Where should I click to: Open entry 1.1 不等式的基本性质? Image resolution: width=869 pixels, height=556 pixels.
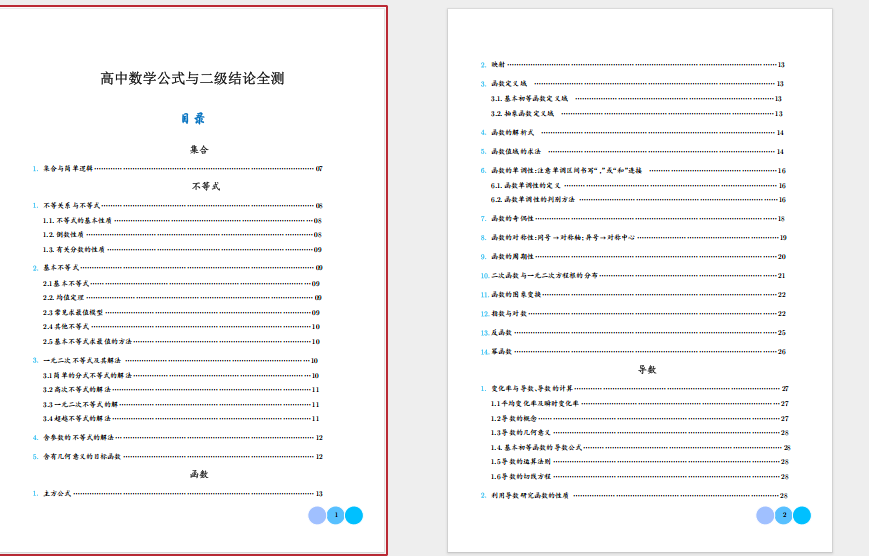[182, 220]
